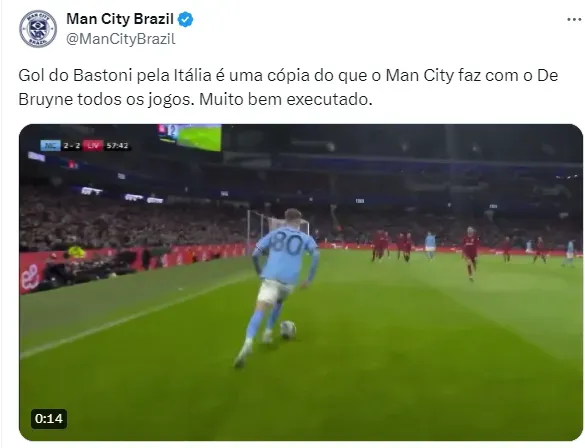Click the 2-2 scoreboard overlay in video
This screenshot has height=448, width=585.
pos(72,145)
